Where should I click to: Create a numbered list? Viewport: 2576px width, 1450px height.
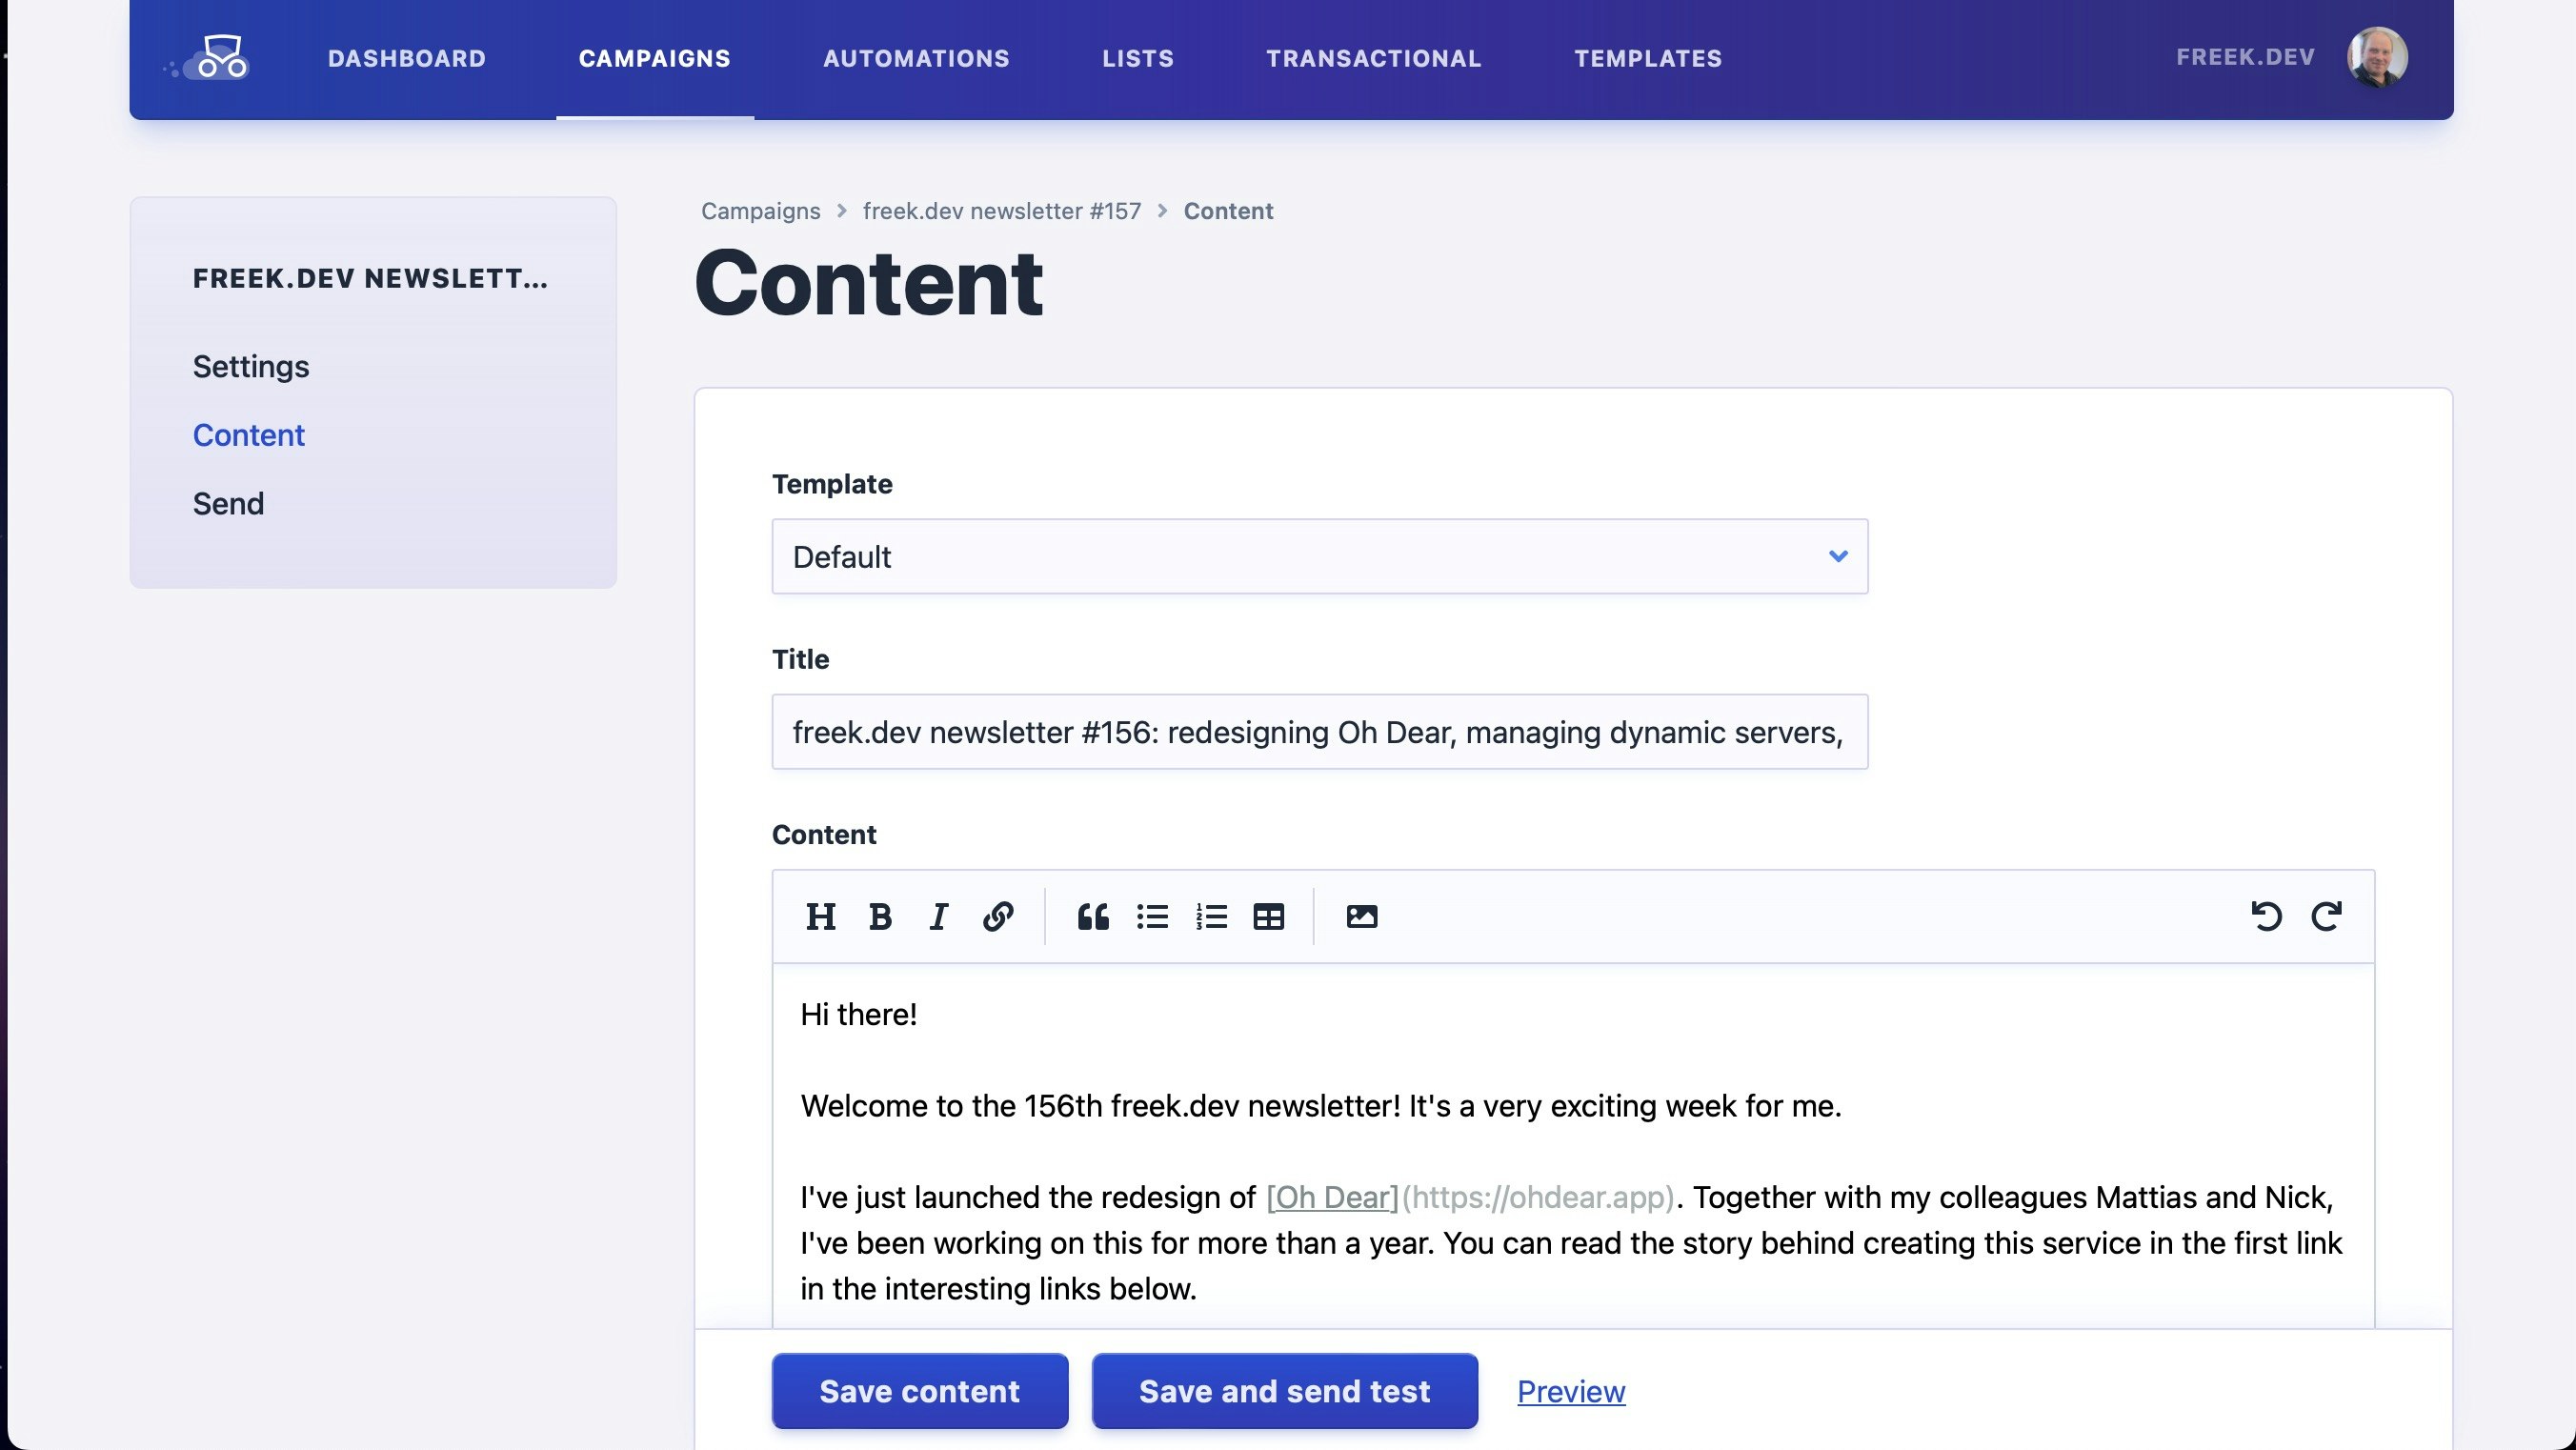tap(1211, 916)
